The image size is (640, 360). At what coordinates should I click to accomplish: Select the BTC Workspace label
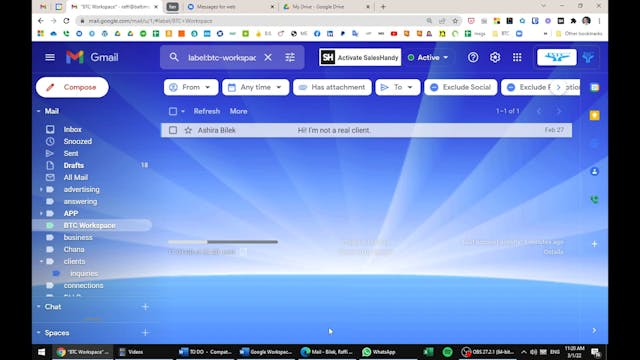point(89,226)
